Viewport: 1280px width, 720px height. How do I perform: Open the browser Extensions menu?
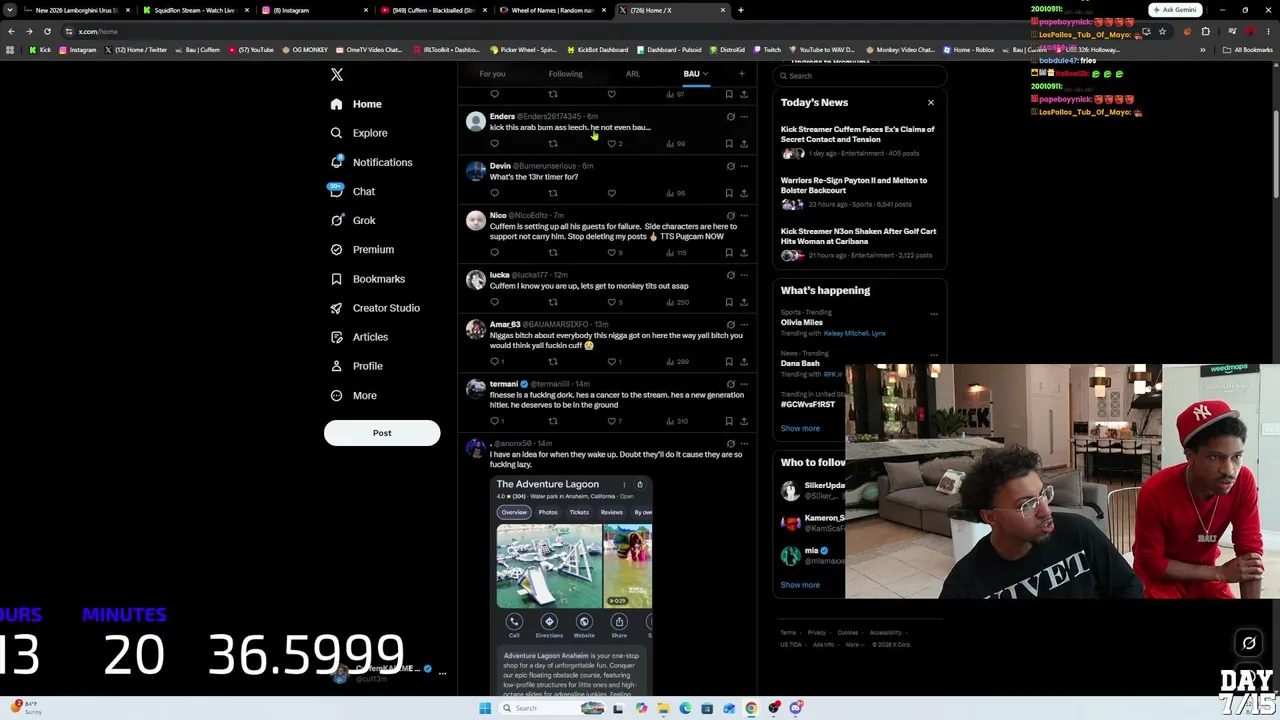point(1205,31)
